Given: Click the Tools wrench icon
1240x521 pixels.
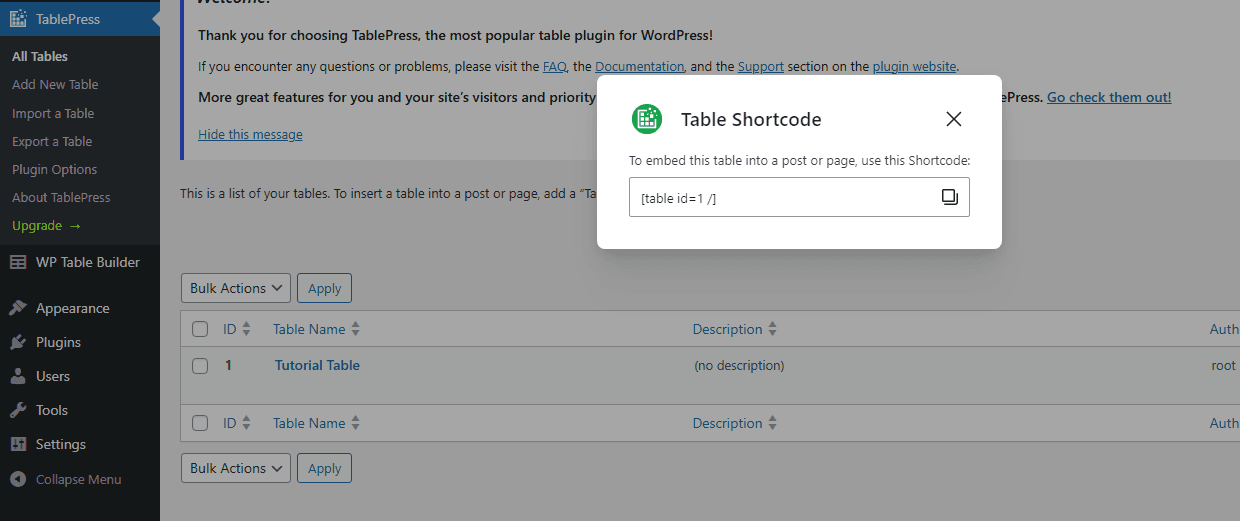Looking at the screenshot, I should (18, 410).
